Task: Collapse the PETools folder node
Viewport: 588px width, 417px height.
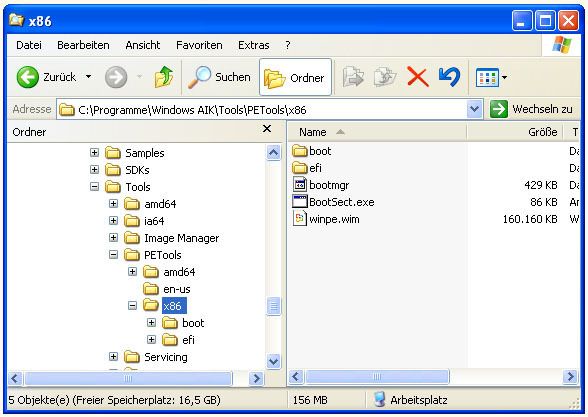Action: click(113, 255)
